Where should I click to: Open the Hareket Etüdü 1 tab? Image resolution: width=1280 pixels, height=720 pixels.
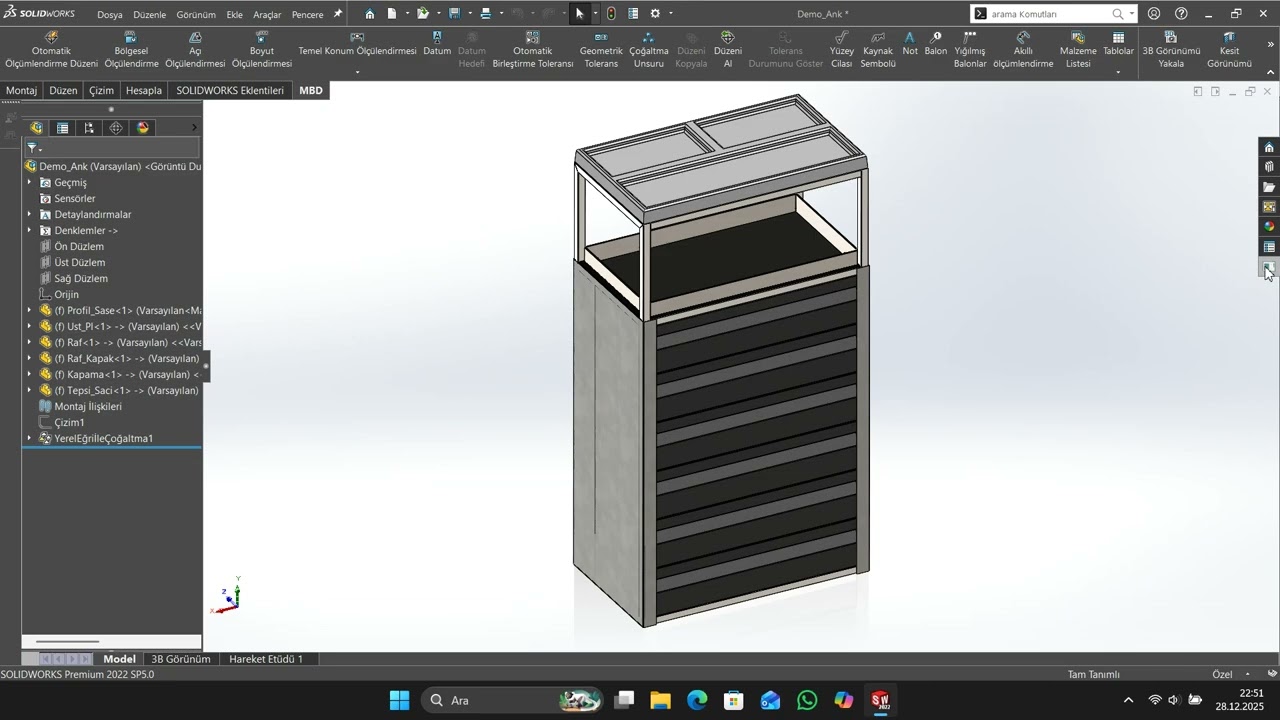[266, 659]
